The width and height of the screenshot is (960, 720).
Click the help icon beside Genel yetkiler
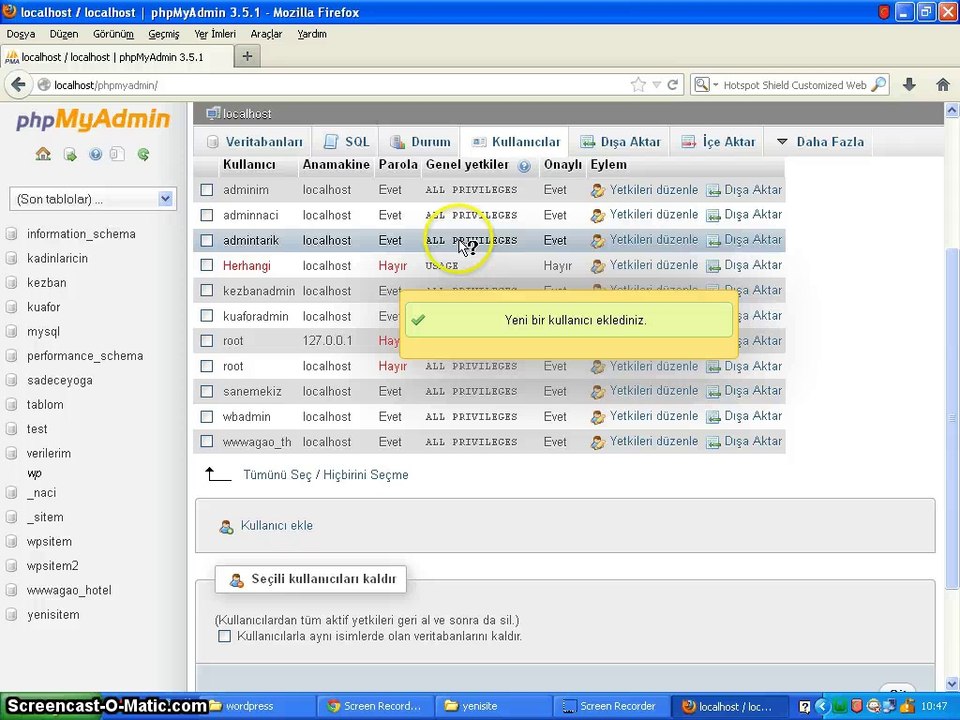pyautogui.click(x=524, y=165)
